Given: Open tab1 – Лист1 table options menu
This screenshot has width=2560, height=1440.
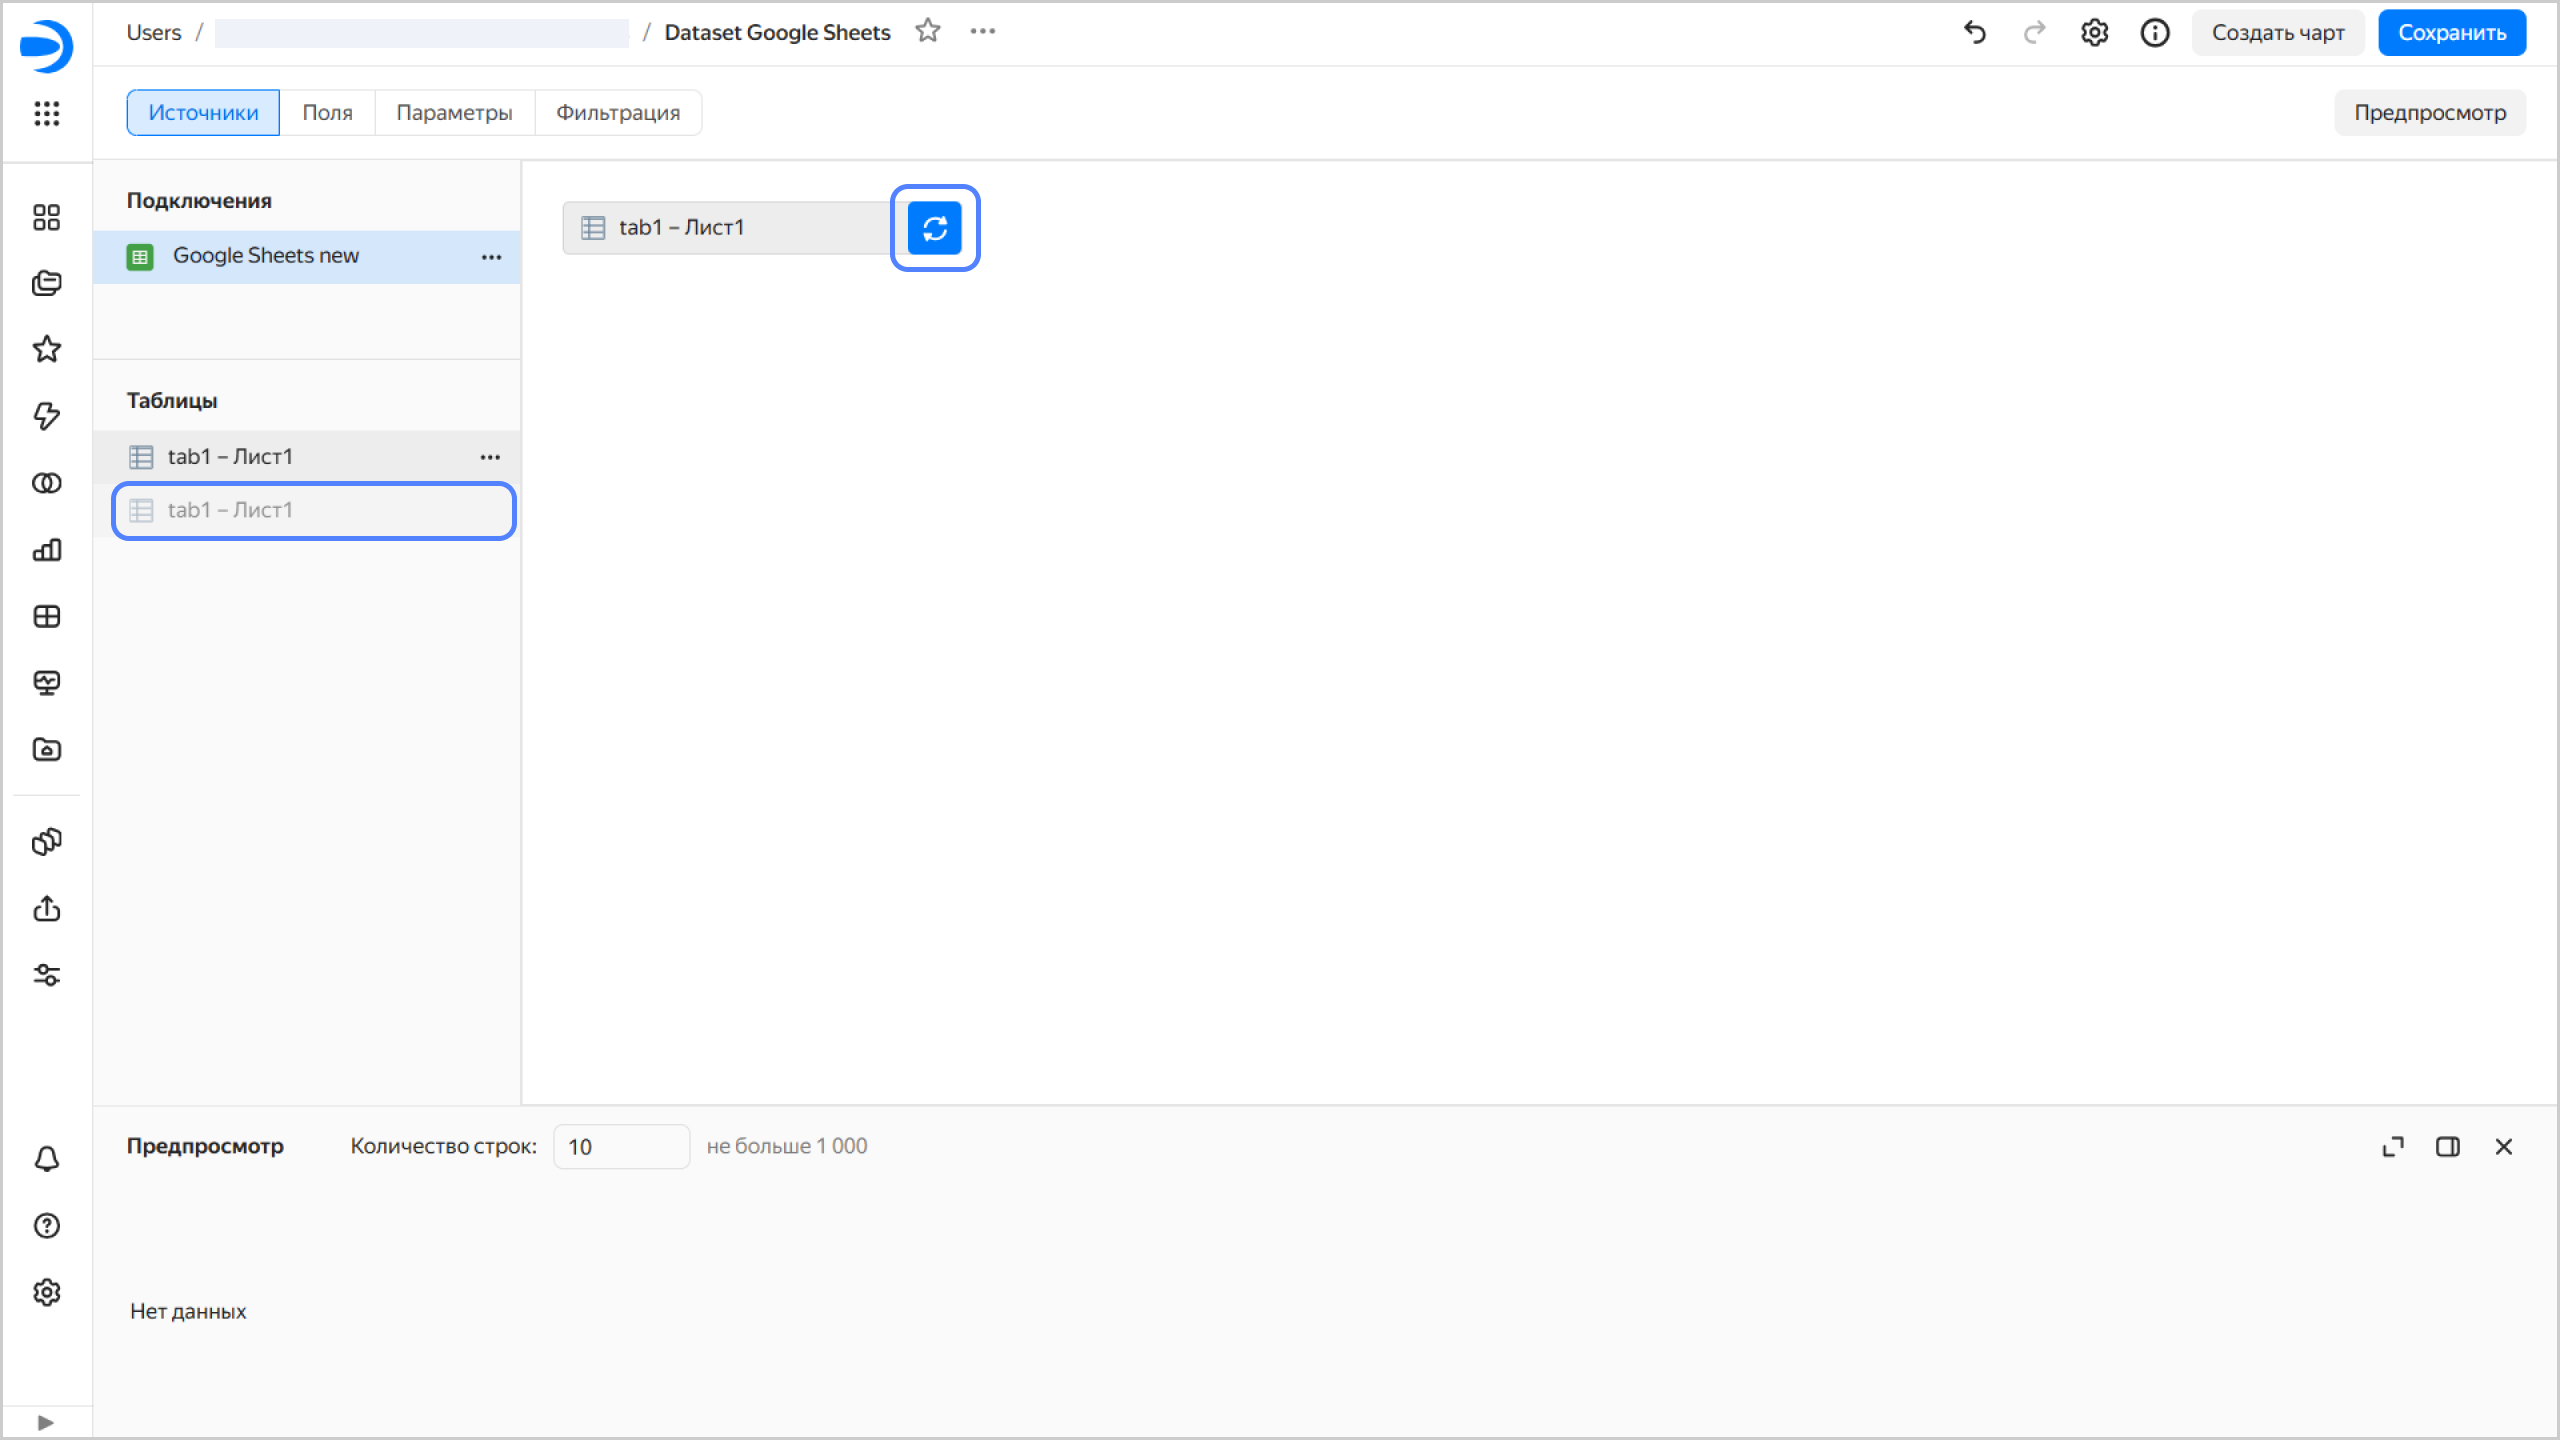Looking at the screenshot, I should tap(490, 457).
